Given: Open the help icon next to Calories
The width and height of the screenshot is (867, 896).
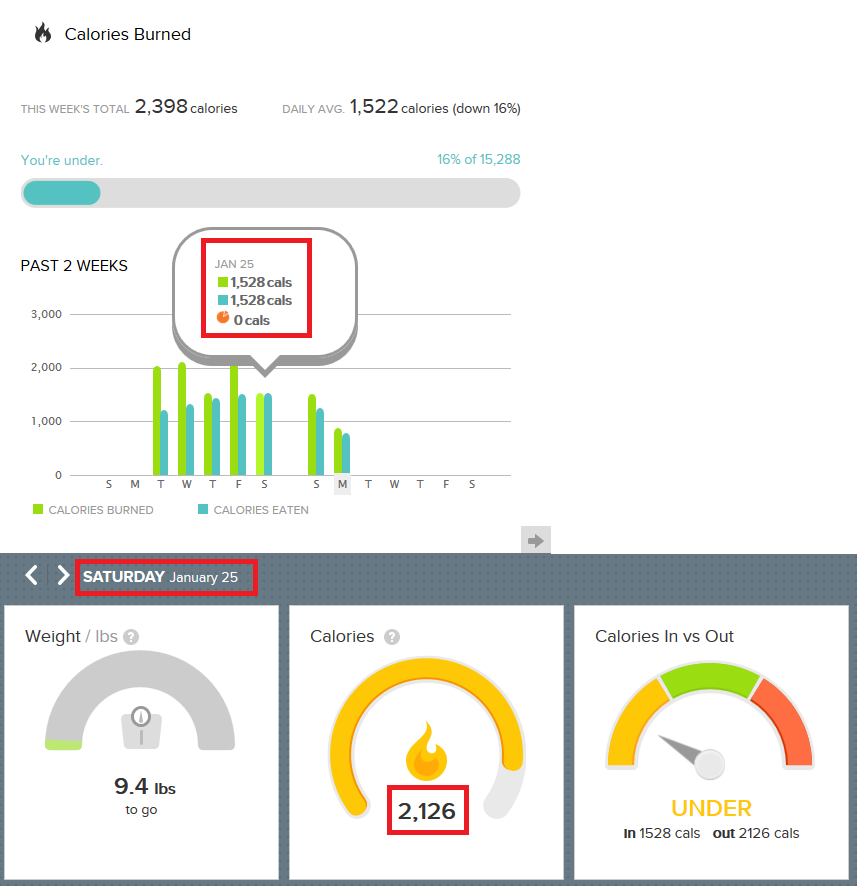Looking at the screenshot, I should coord(391,637).
